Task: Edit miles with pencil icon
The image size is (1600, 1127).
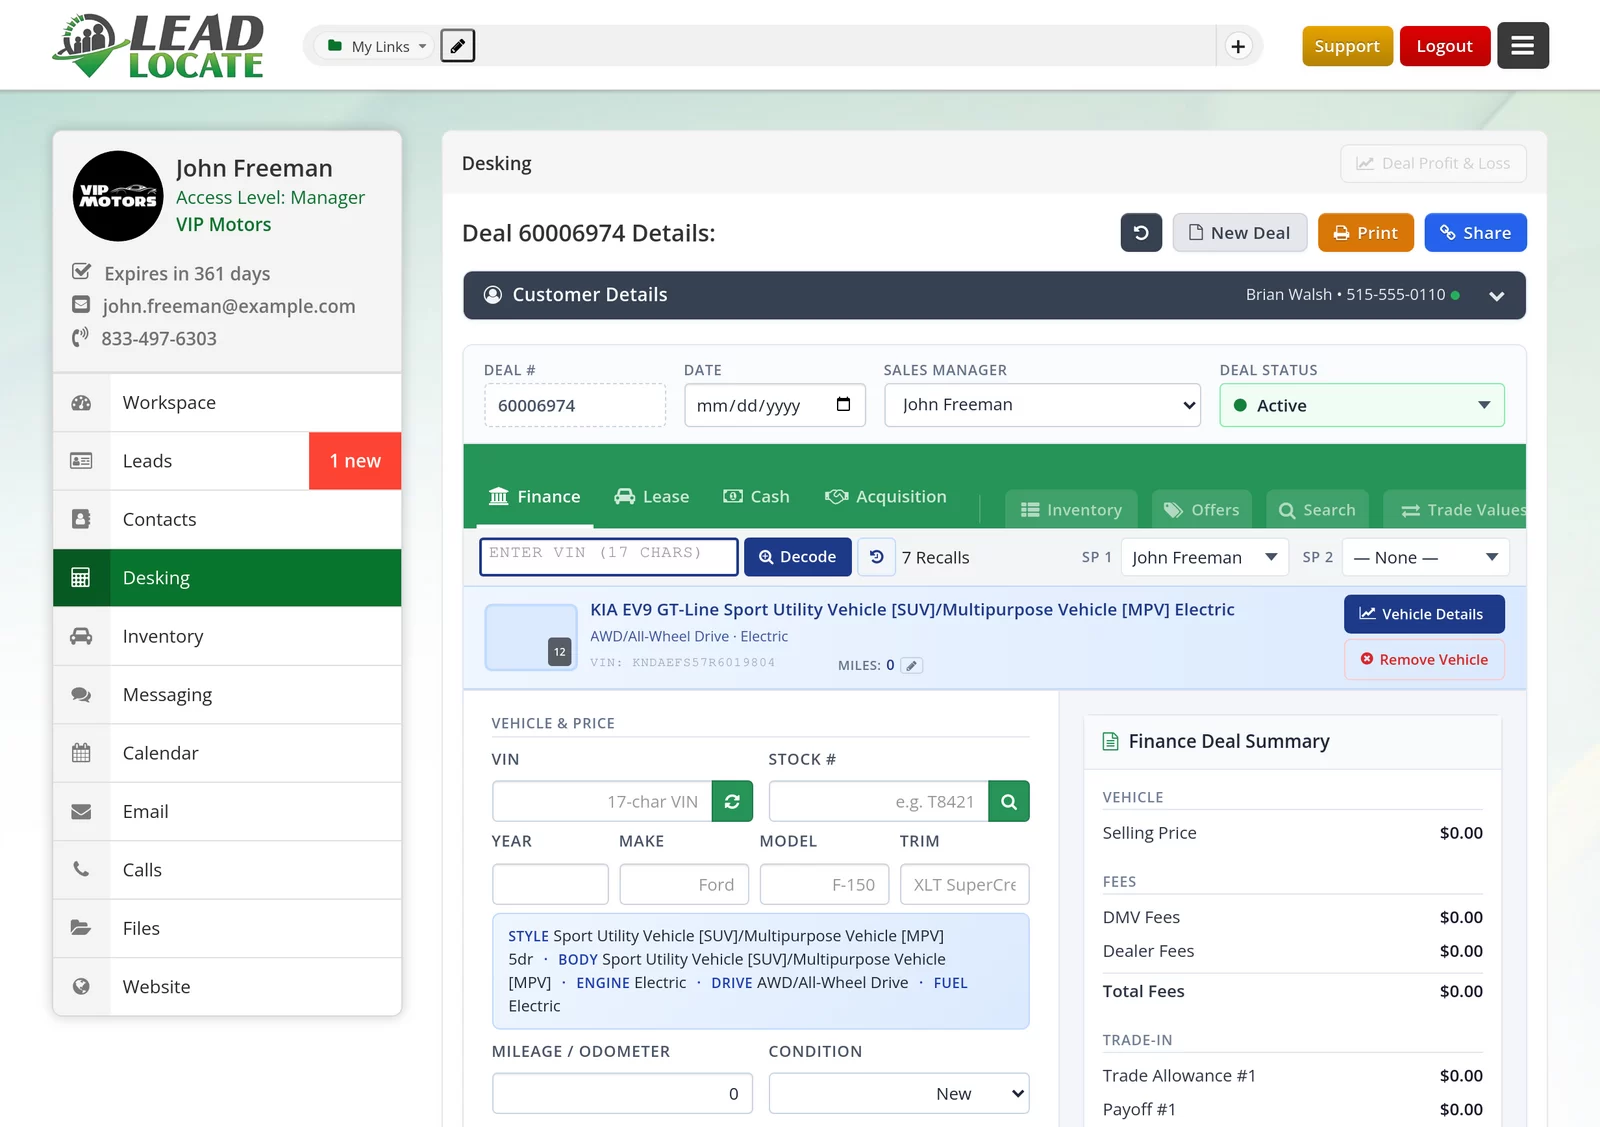Action: (911, 665)
